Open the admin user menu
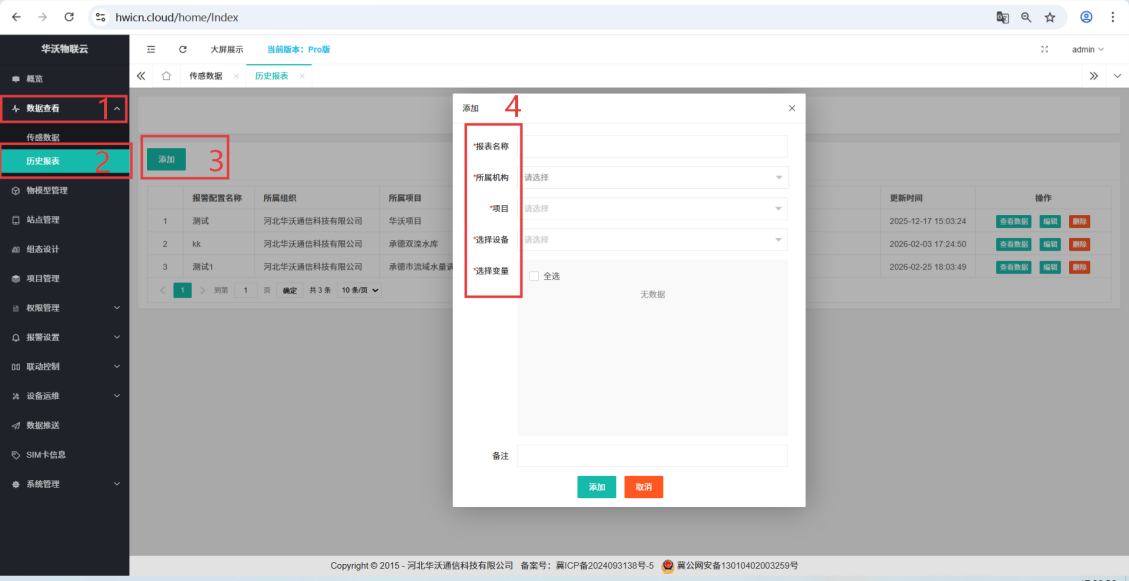This screenshot has height=581, width=1129. tap(1087, 49)
